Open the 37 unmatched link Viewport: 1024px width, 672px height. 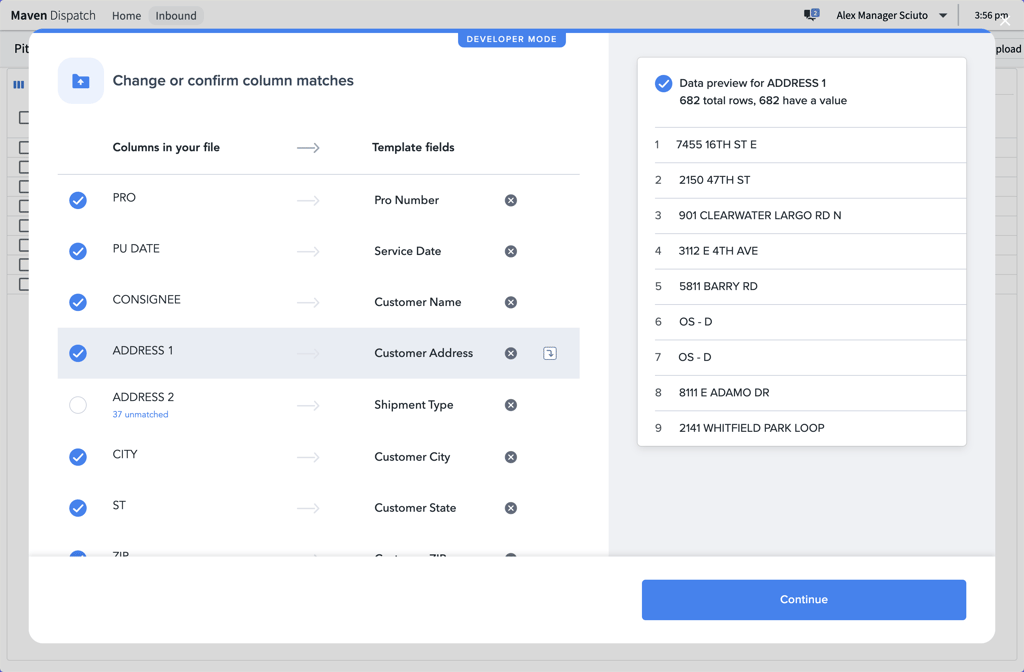click(140, 415)
